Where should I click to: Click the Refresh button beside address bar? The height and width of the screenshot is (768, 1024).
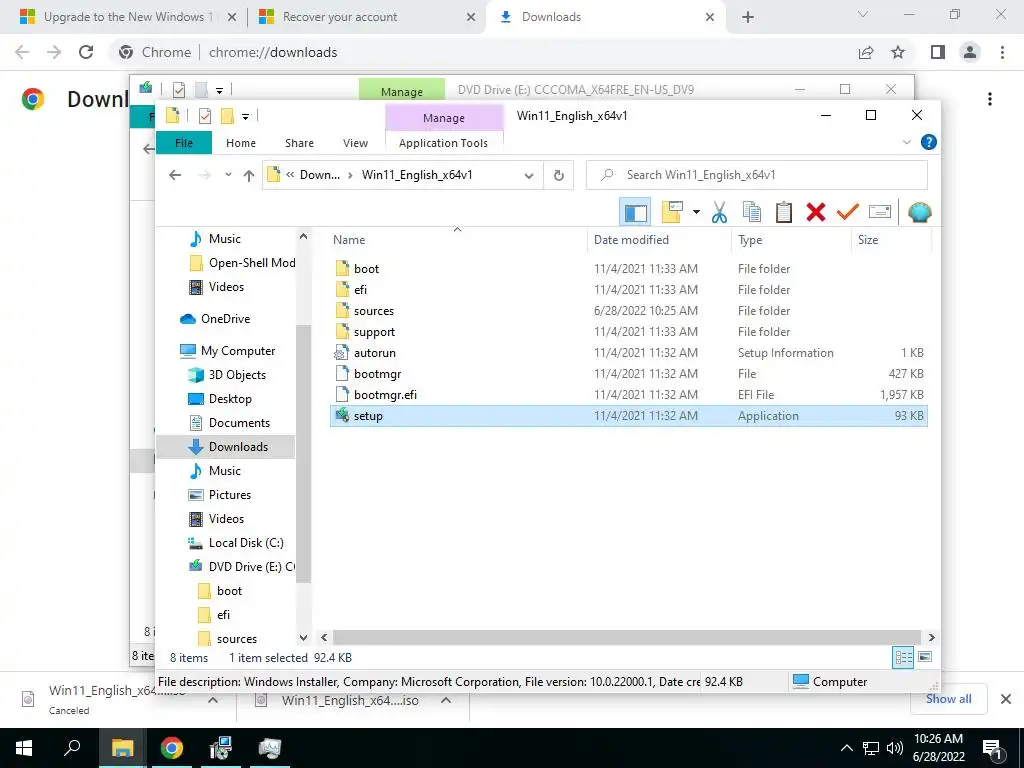[x=558, y=175]
